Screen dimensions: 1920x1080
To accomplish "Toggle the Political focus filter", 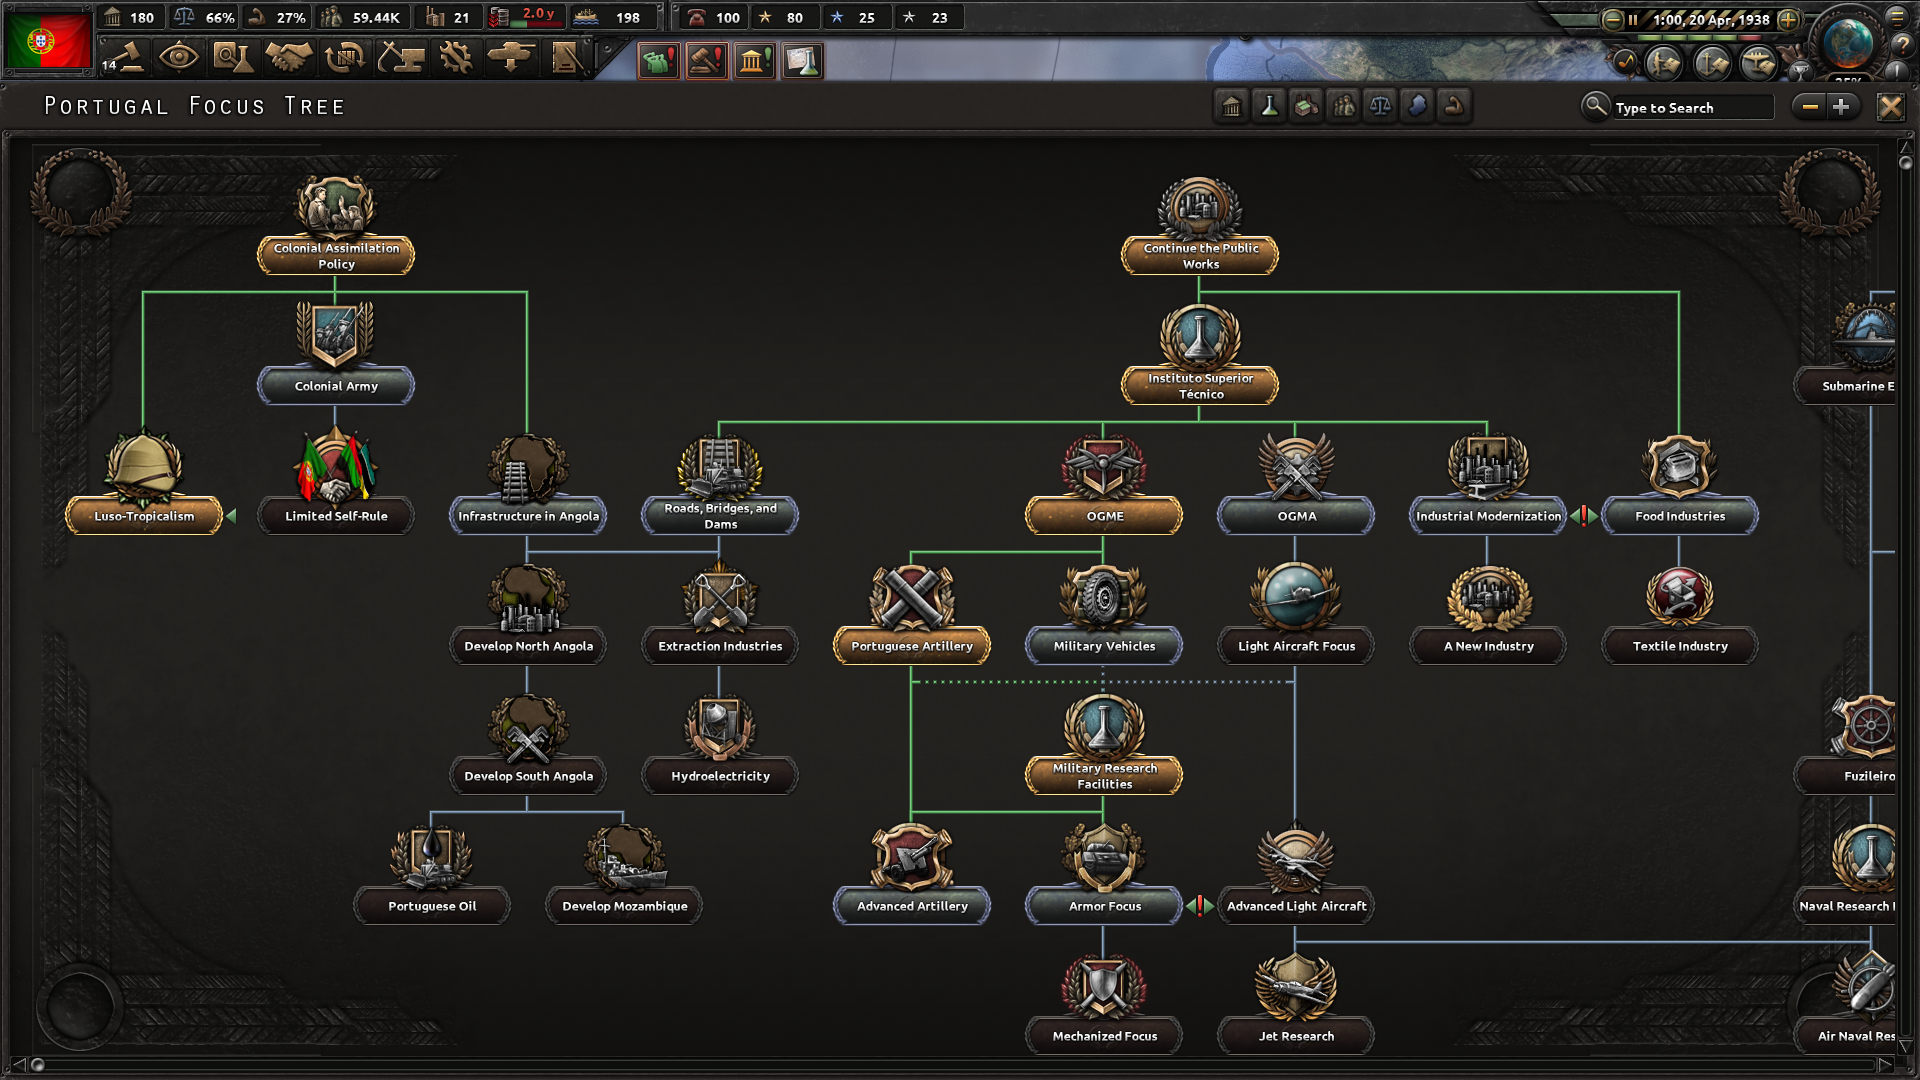I will (x=1231, y=105).
